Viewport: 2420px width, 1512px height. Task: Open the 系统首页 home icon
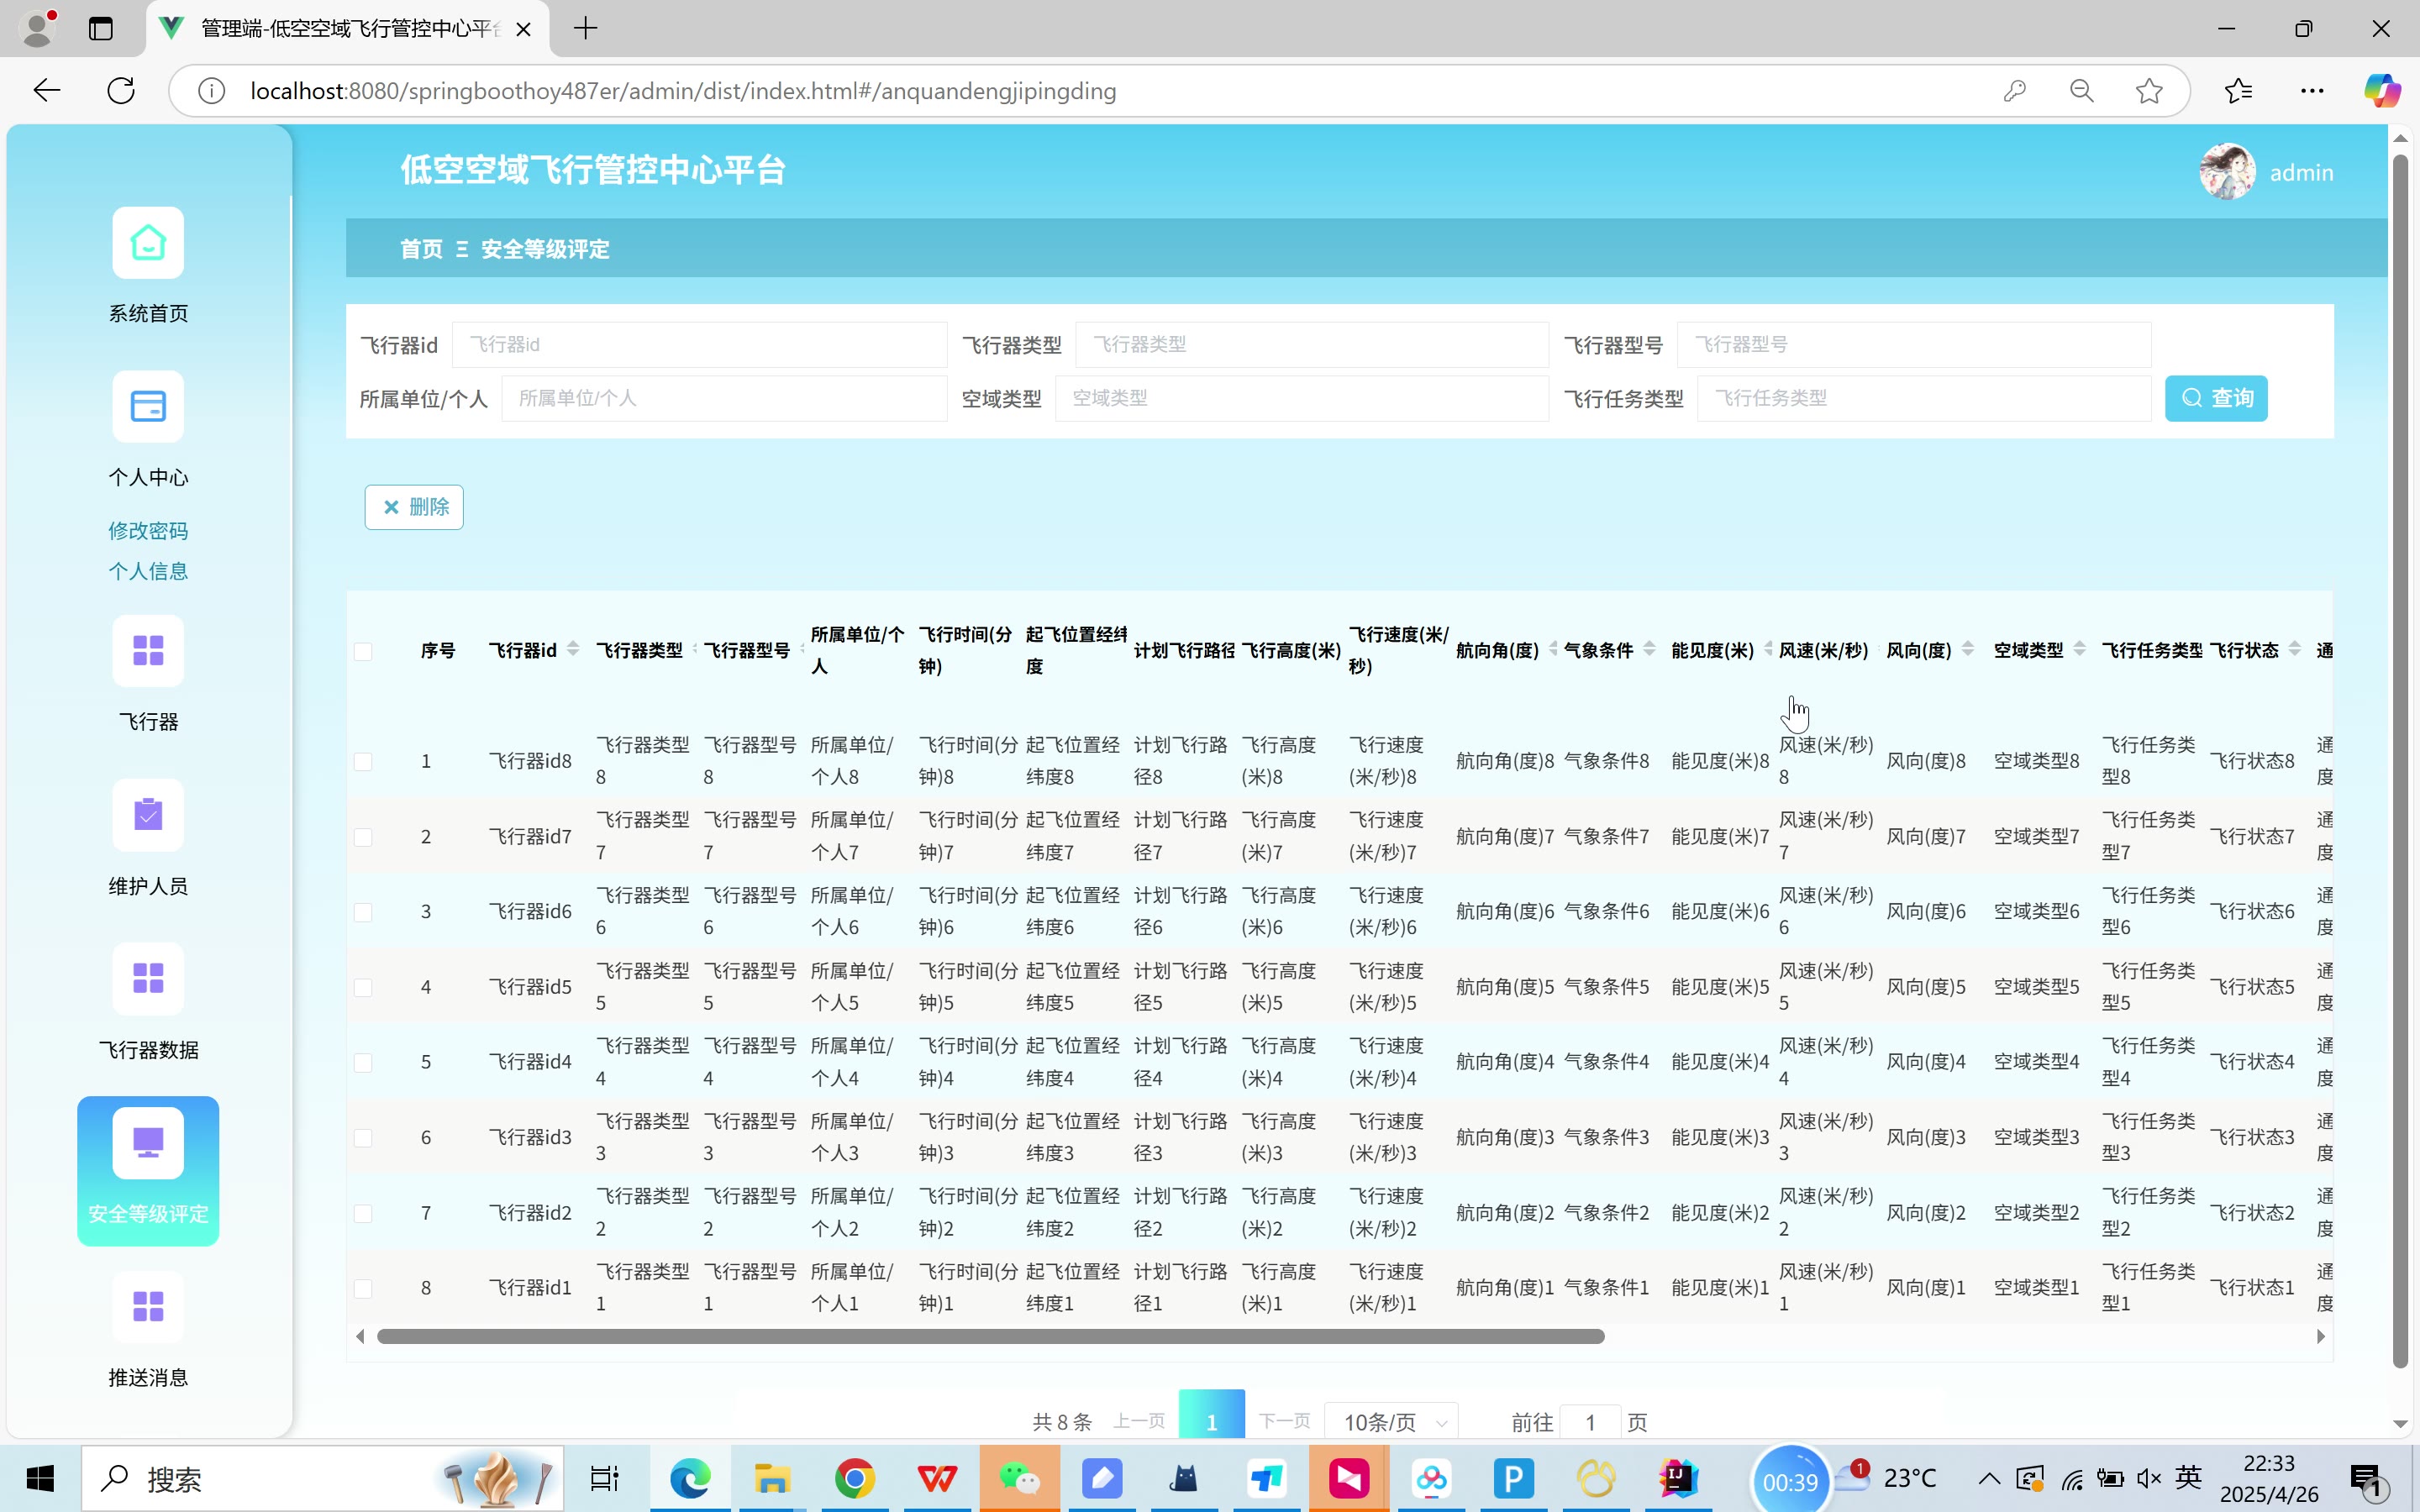(x=148, y=243)
